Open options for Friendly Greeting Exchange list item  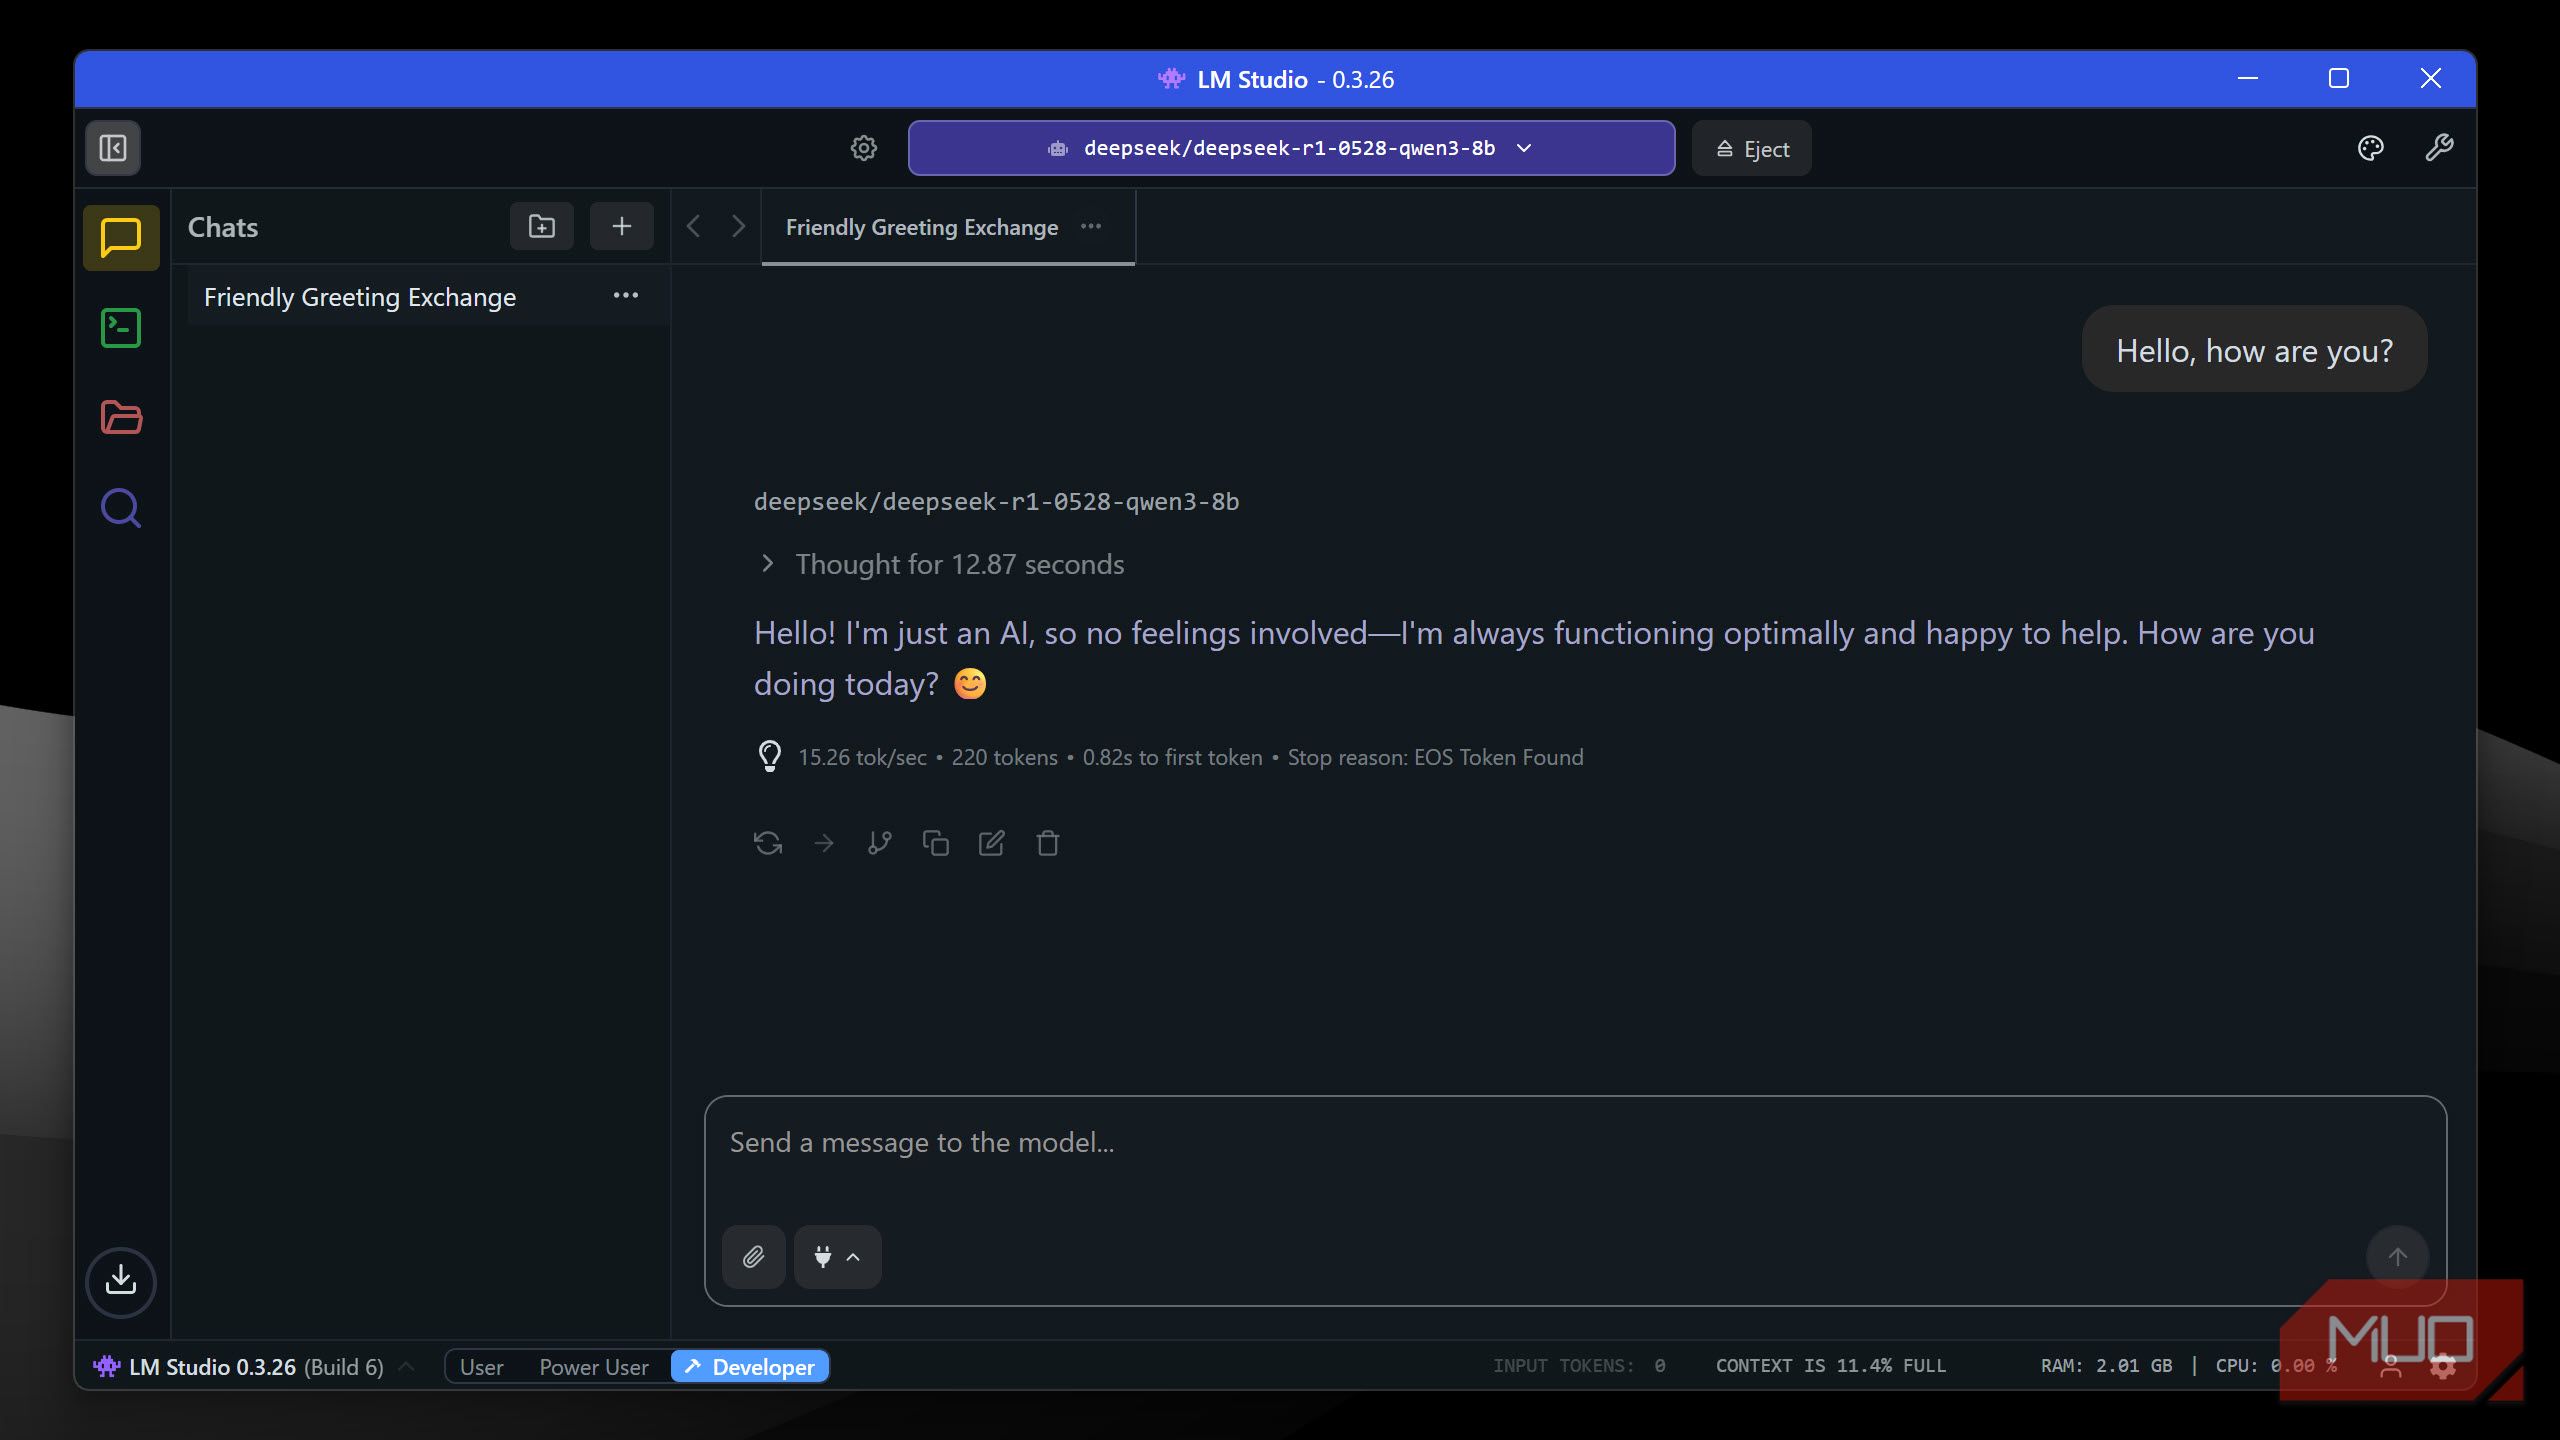626,296
